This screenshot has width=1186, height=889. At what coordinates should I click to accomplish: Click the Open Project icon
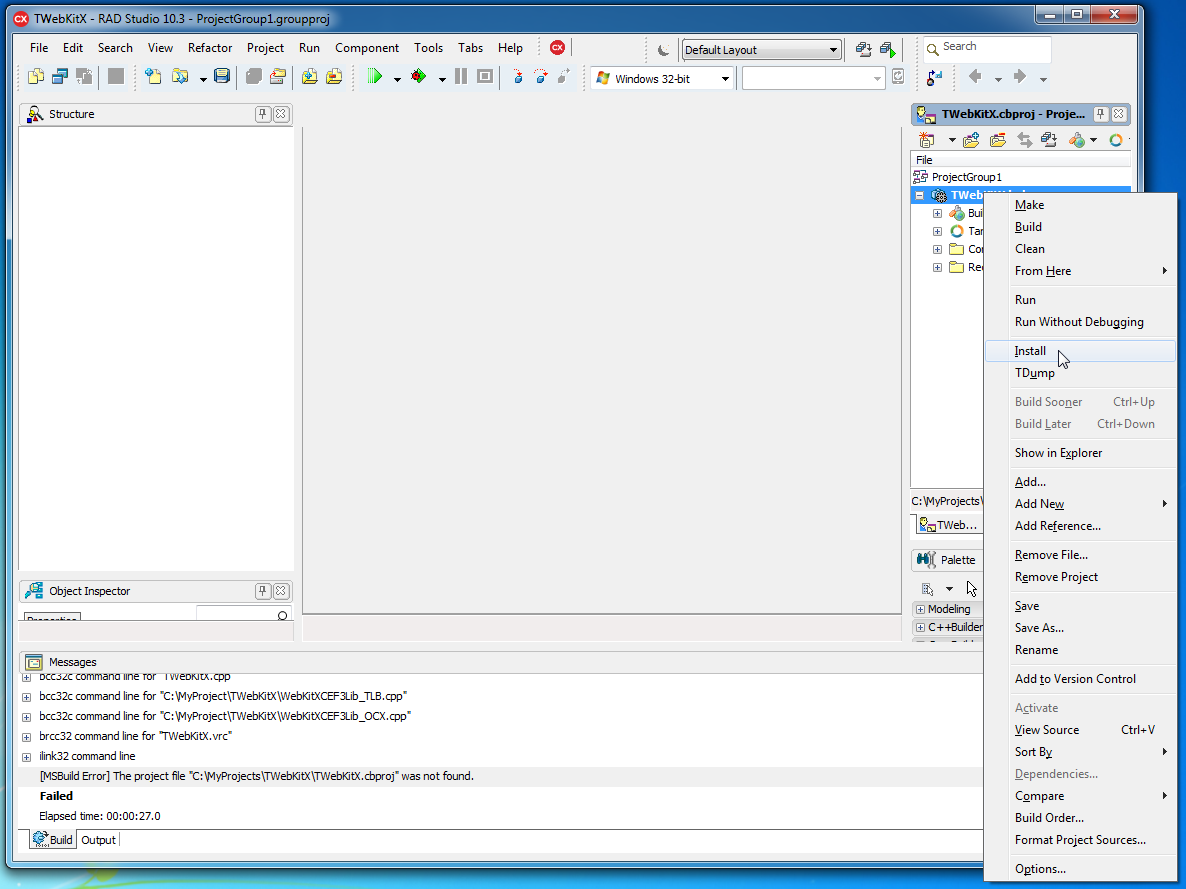click(278, 76)
